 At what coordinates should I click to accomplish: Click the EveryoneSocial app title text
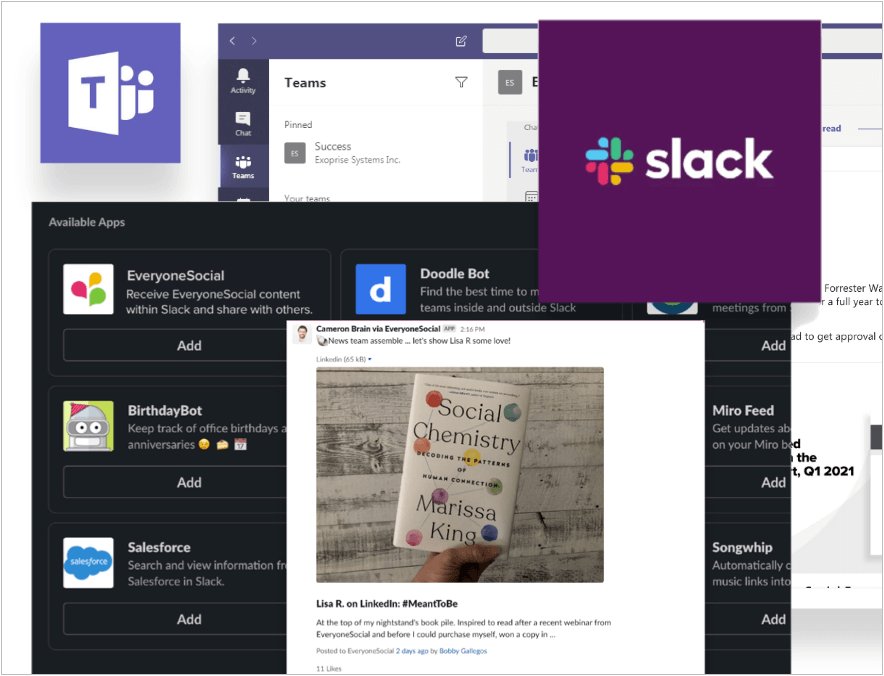click(175, 276)
